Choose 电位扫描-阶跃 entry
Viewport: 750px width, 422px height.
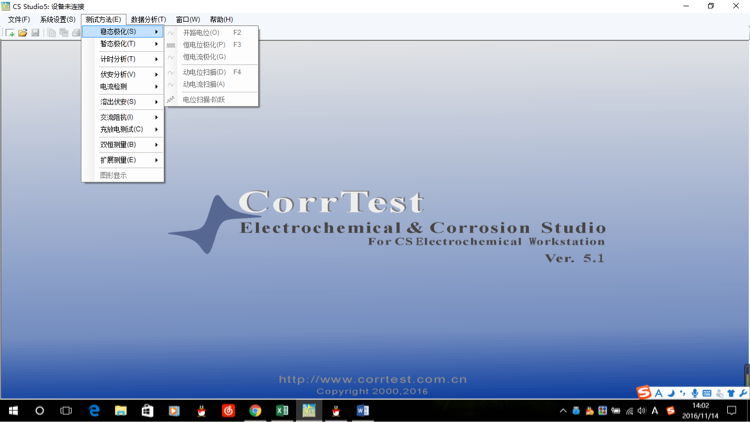pyautogui.click(x=211, y=100)
